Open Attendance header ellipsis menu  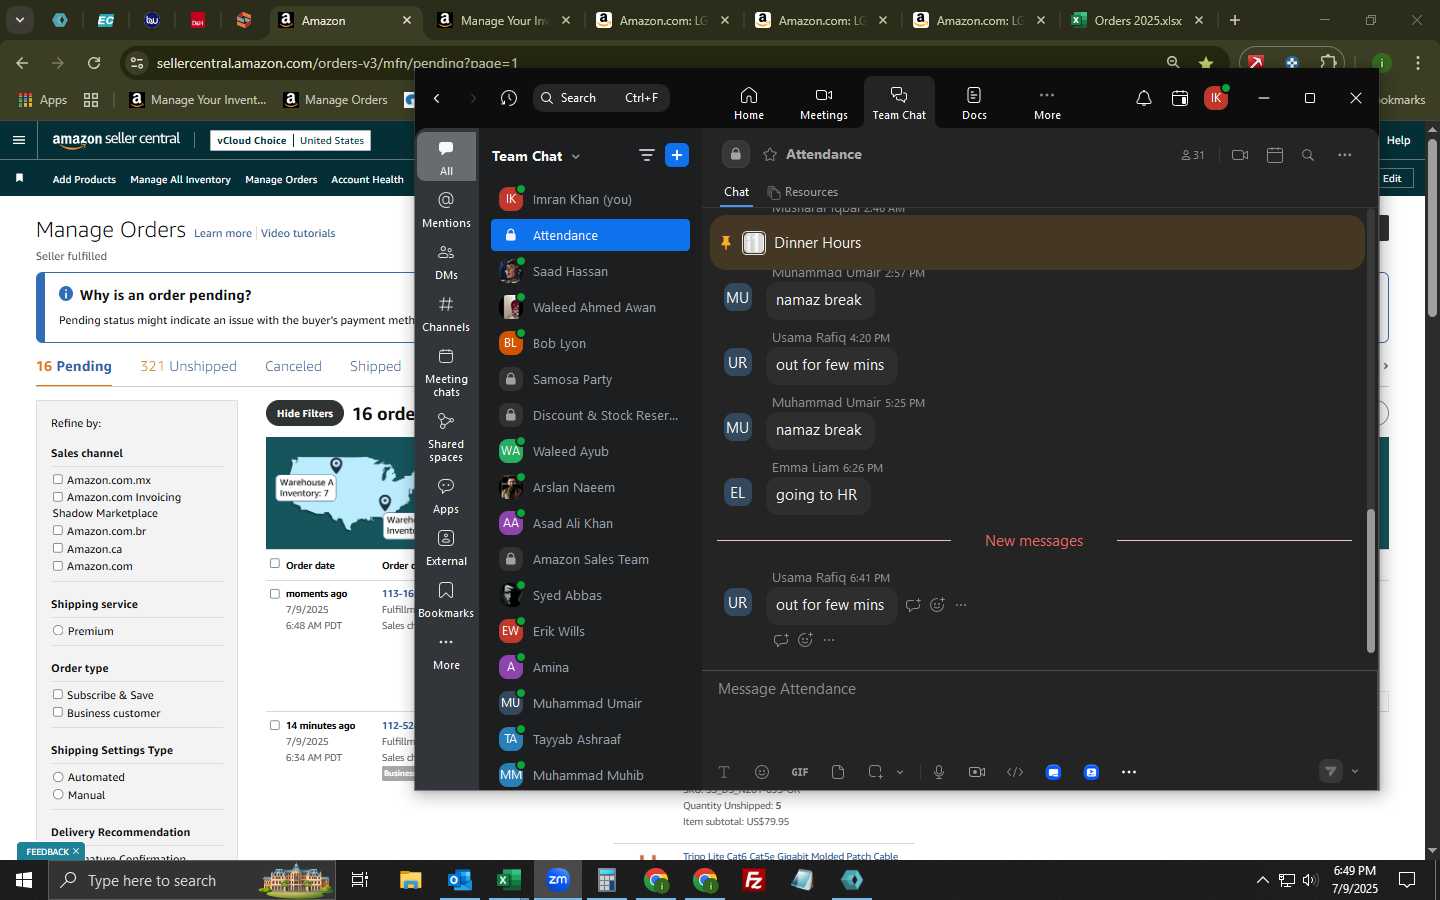click(1345, 155)
